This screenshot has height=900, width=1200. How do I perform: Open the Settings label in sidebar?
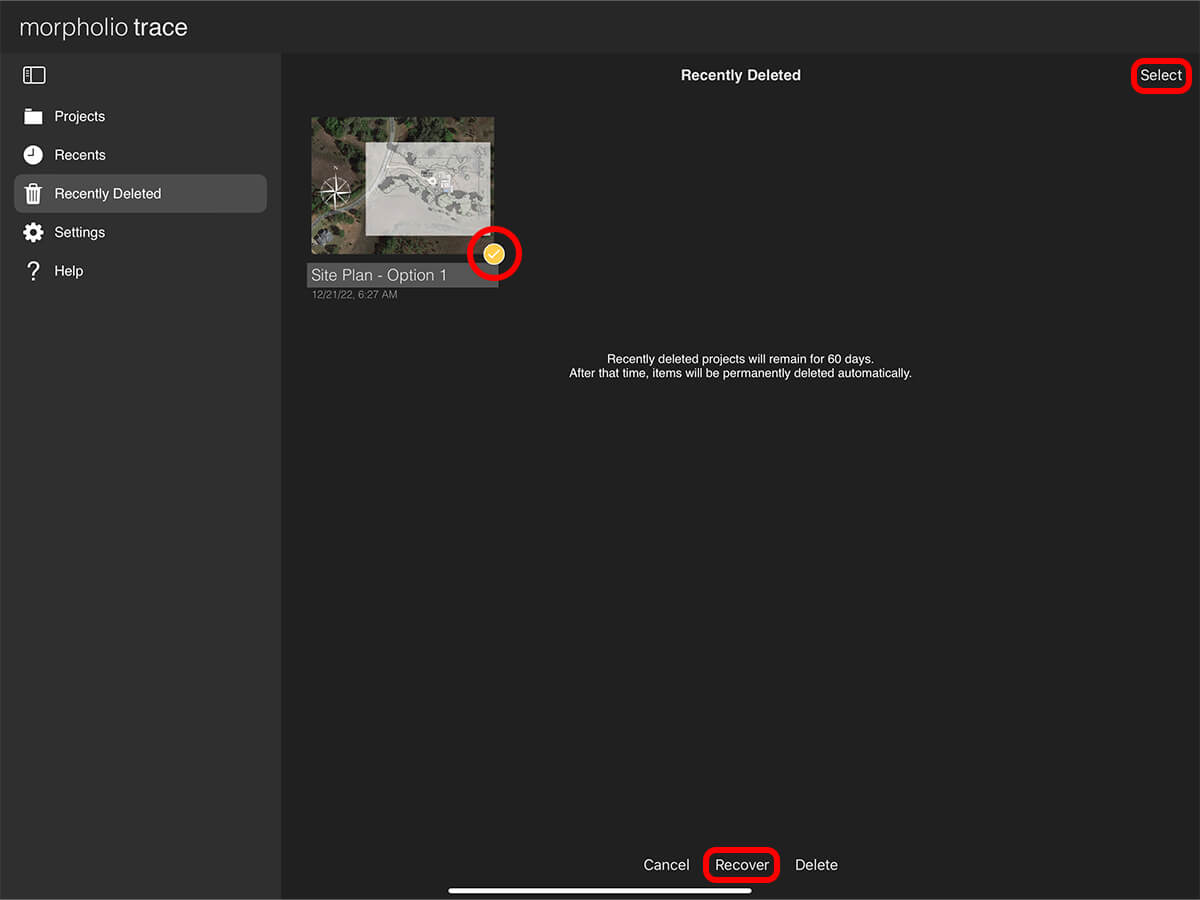tap(80, 232)
